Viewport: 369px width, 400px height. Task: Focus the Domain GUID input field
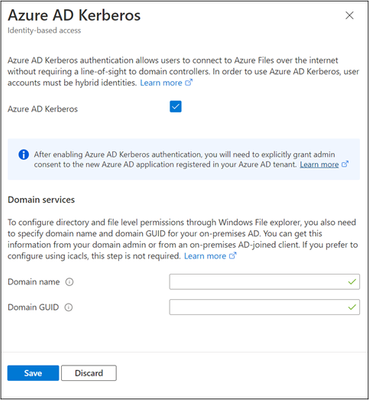click(264, 307)
